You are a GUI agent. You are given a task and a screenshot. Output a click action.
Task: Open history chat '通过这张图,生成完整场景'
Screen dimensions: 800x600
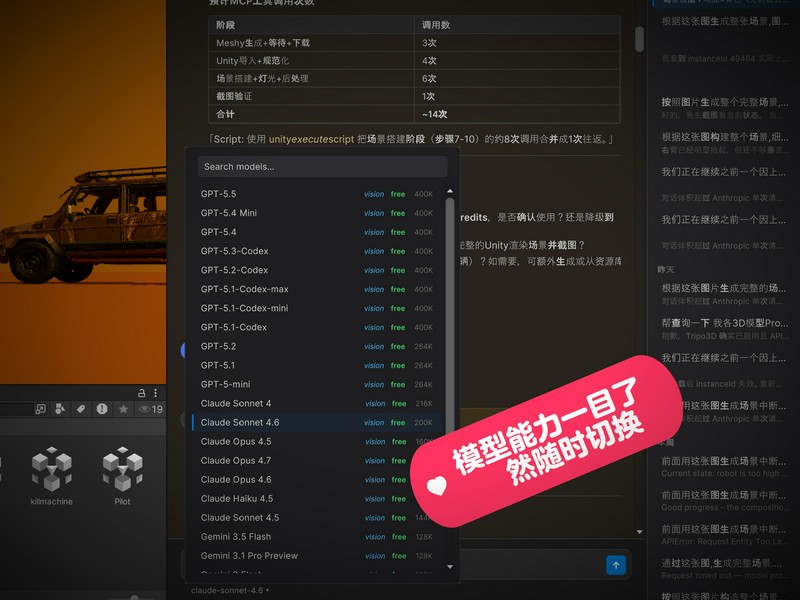(724, 569)
